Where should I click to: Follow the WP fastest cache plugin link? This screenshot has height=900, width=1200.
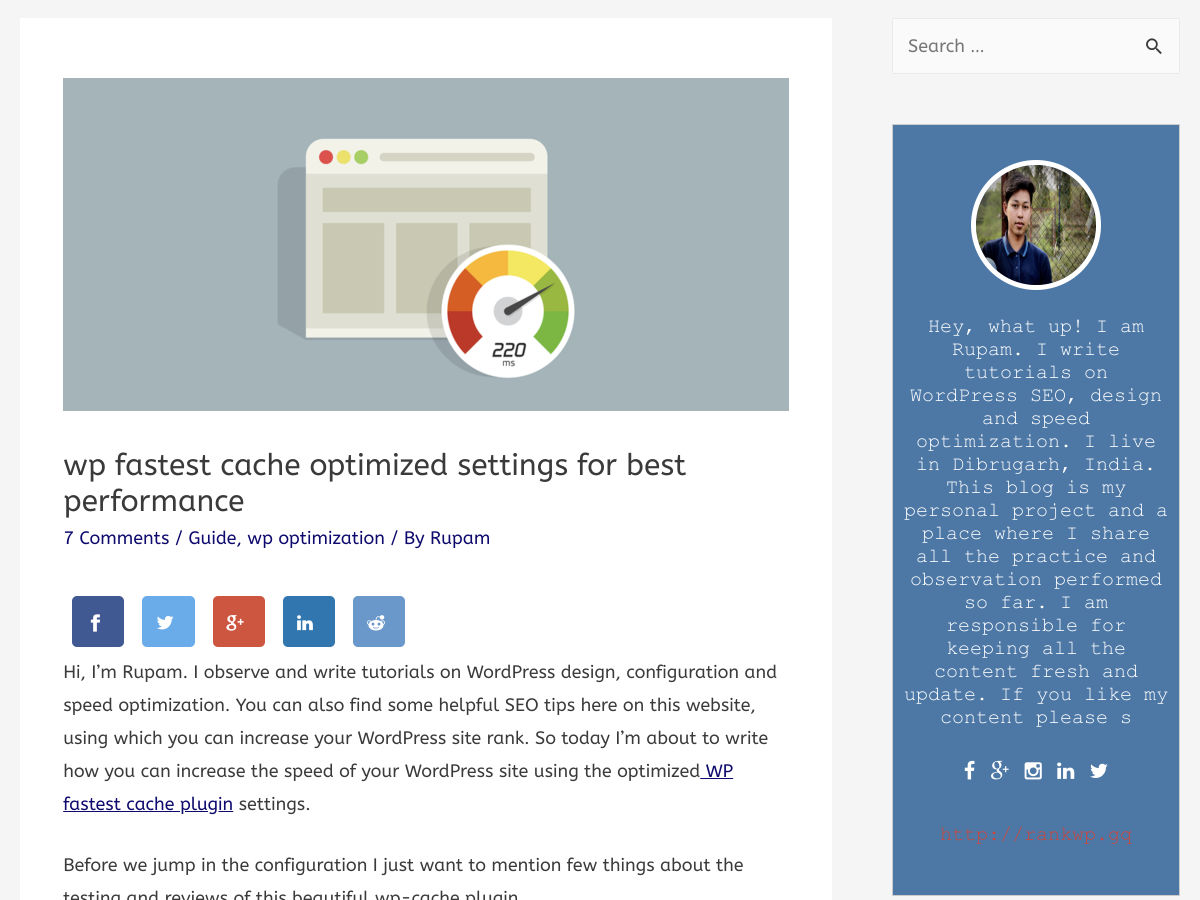click(148, 804)
